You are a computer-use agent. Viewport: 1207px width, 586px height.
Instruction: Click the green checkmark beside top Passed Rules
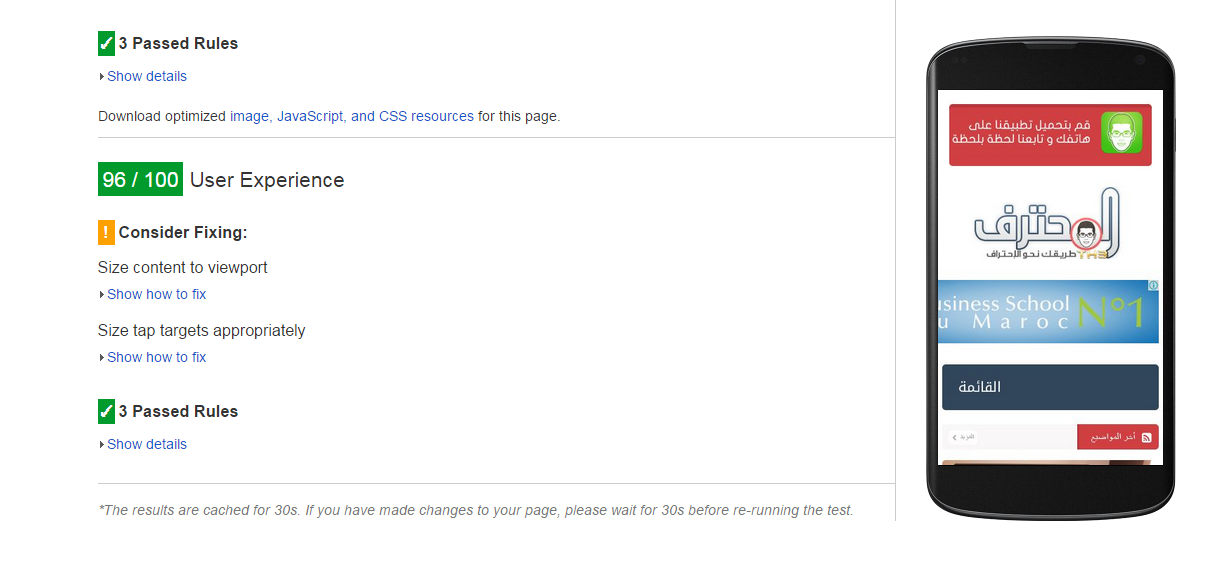(106, 43)
